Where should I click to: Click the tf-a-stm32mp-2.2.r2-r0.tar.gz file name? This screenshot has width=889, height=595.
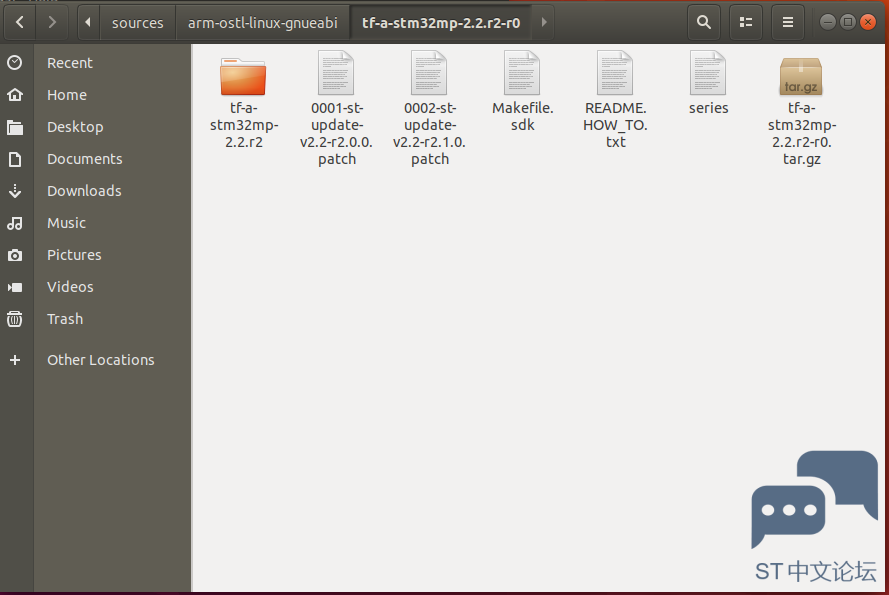pos(802,133)
